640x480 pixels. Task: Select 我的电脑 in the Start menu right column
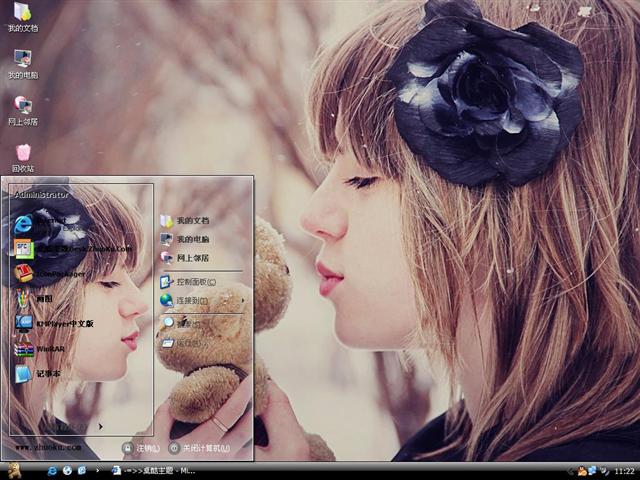coord(185,239)
